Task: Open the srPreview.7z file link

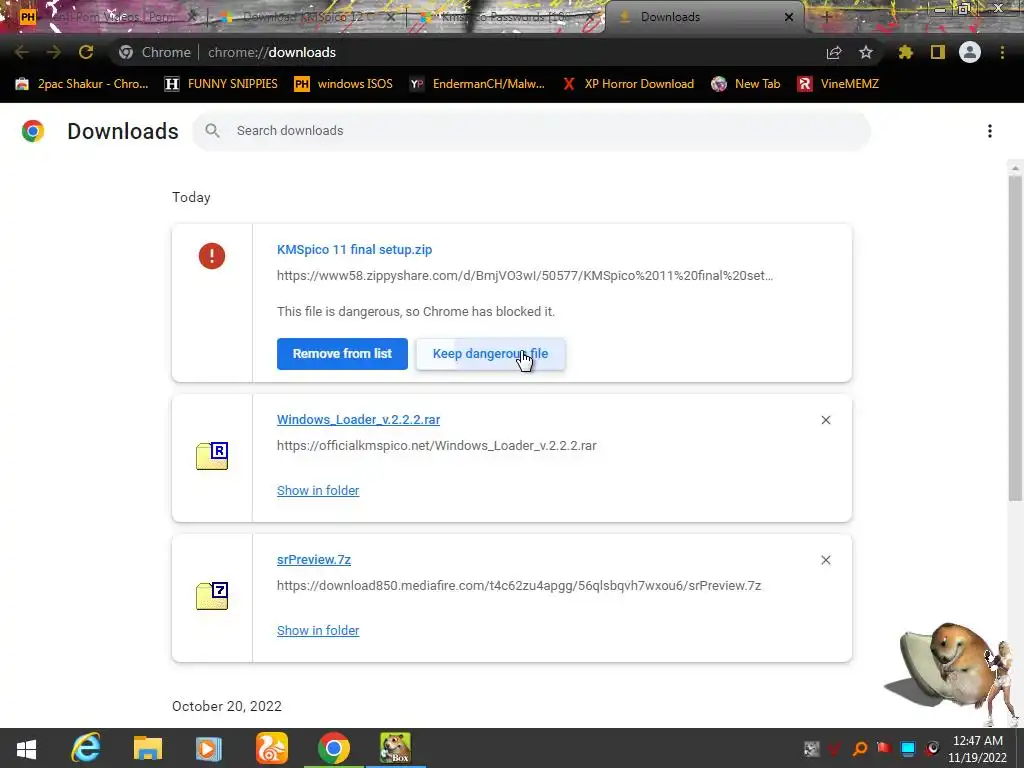Action: pyautogui.click(x=314, y=560)
